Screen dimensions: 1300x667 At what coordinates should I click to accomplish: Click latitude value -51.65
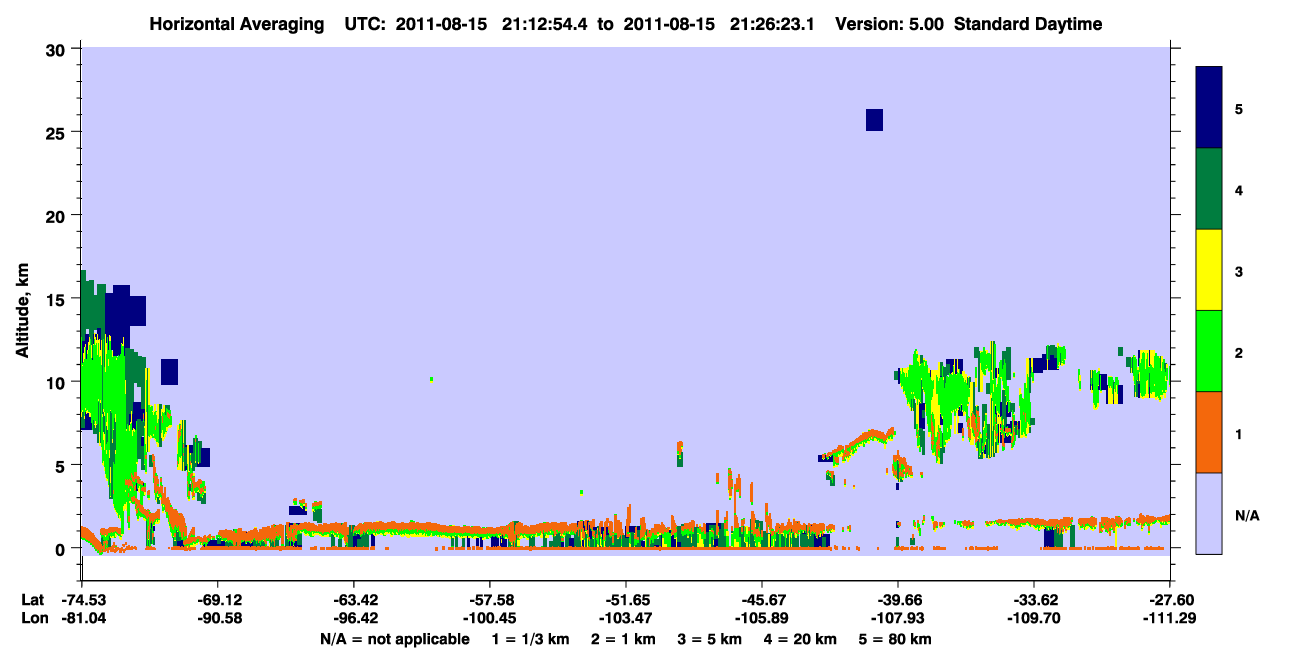click(626, 600)
